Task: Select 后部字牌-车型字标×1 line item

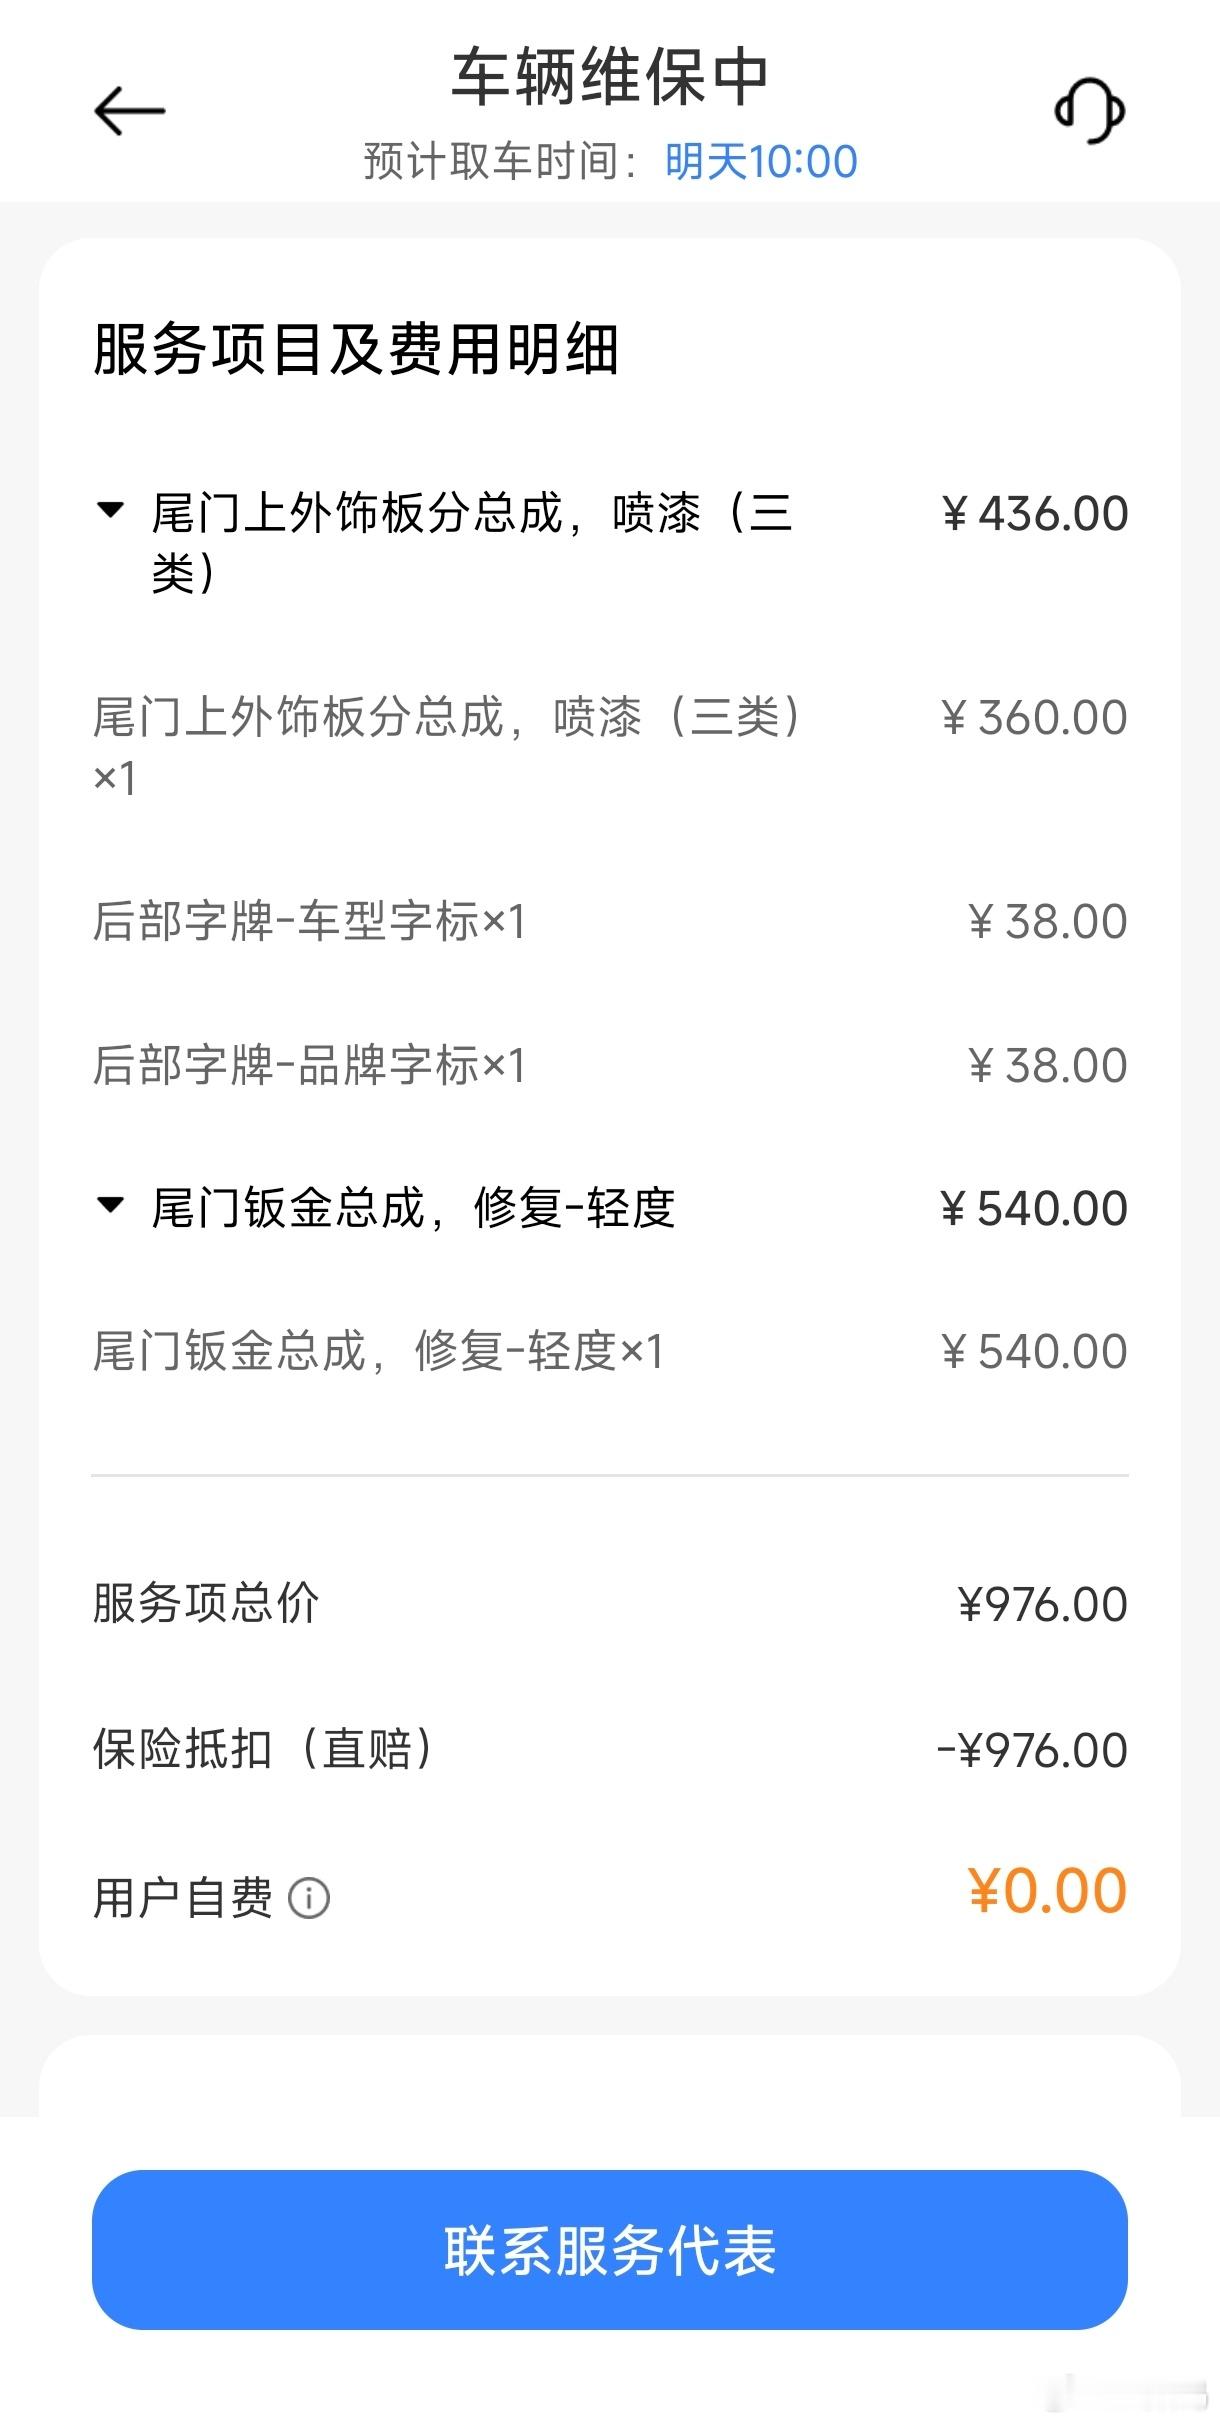Action: tap(610, 921)
